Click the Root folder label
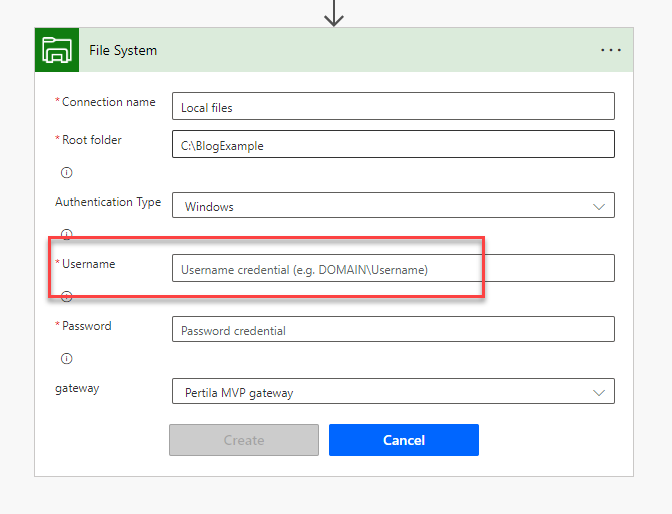Image resolution: width=672 pixels, height=514 pixels. pyautogui.click(x=91, y=140)
